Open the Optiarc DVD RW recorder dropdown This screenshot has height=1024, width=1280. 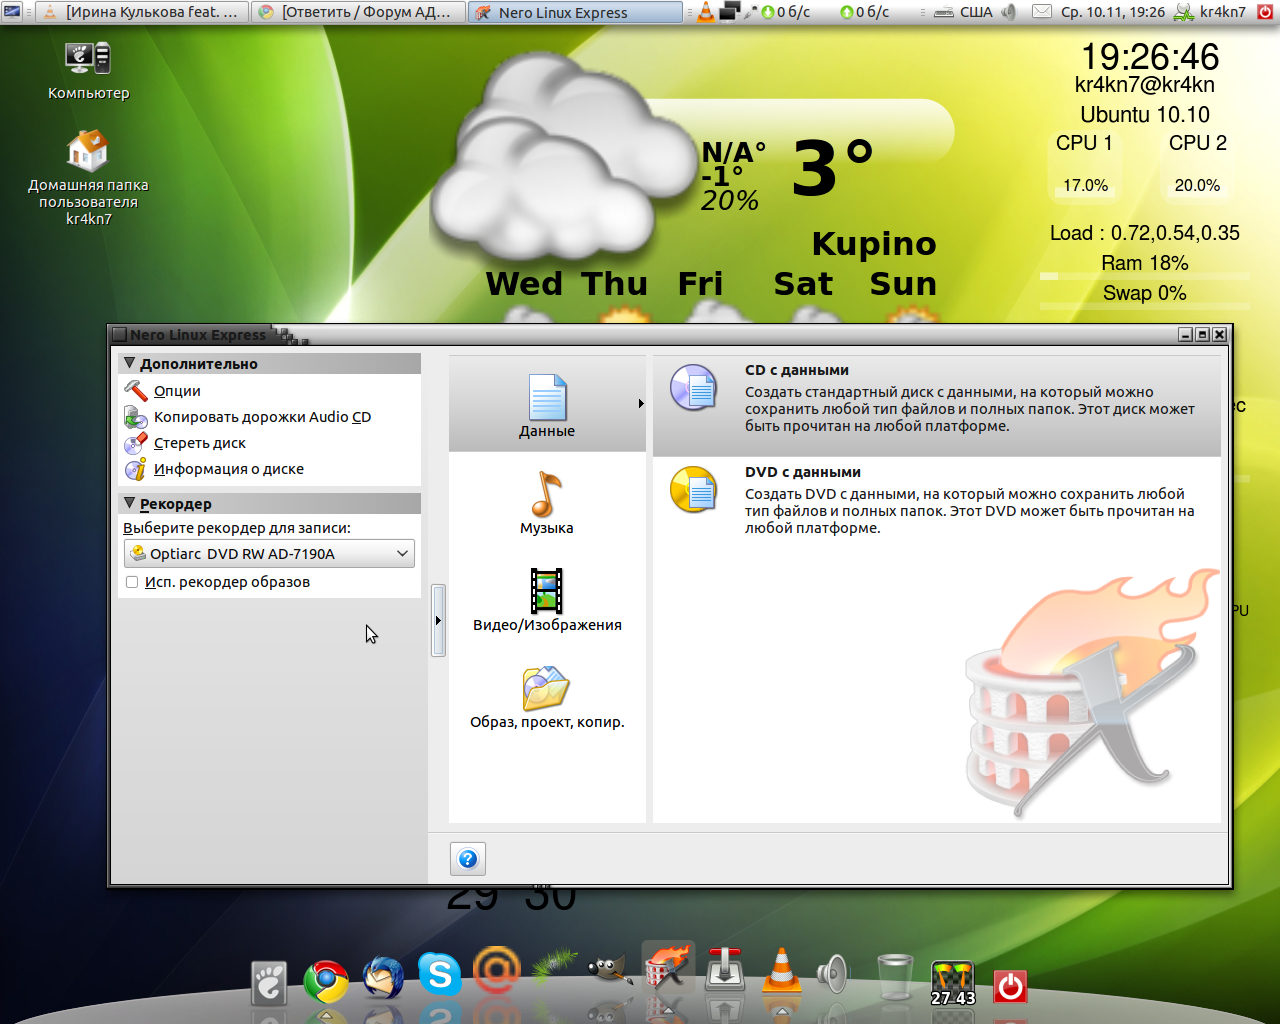coord(269,554)
